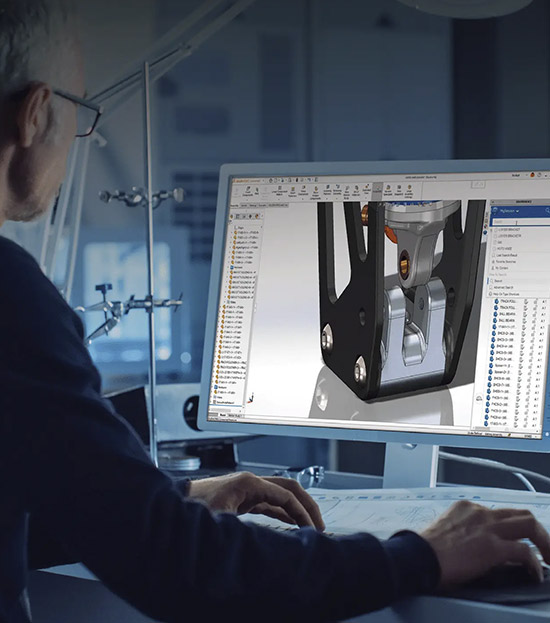Expand the Insert Components dropdown arrow
This screenshot has height=623, width=550.
[247, 199]
